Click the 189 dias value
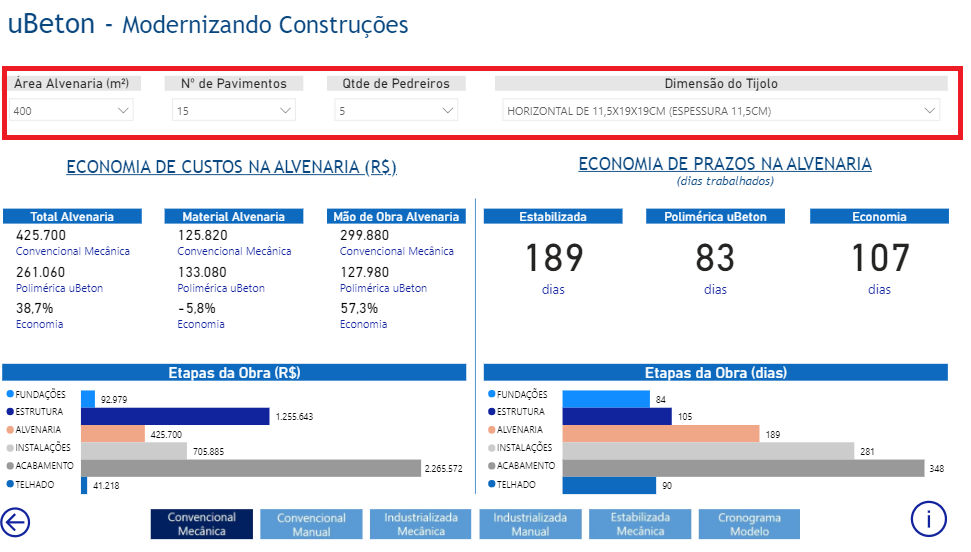Image resolution: width=971 pixels, height=552 pixels. (554, 258)
